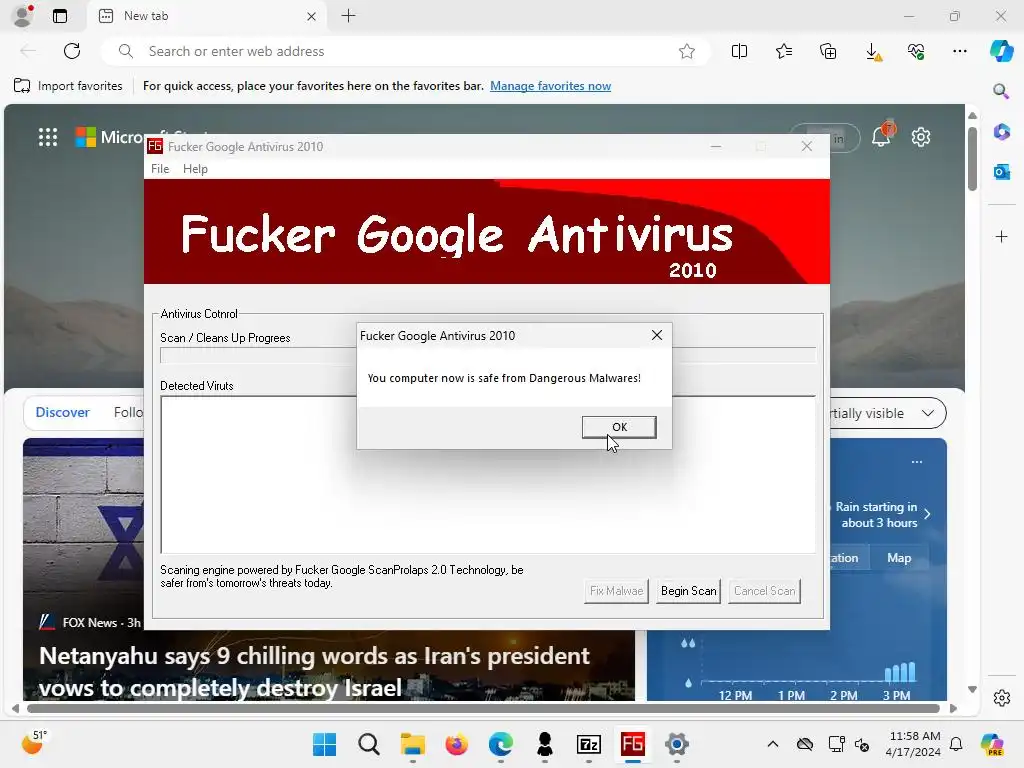Viewport: 1024px width, 768px height.
Task: Open the Netanyahu news headline
Action: coord(314,671)
